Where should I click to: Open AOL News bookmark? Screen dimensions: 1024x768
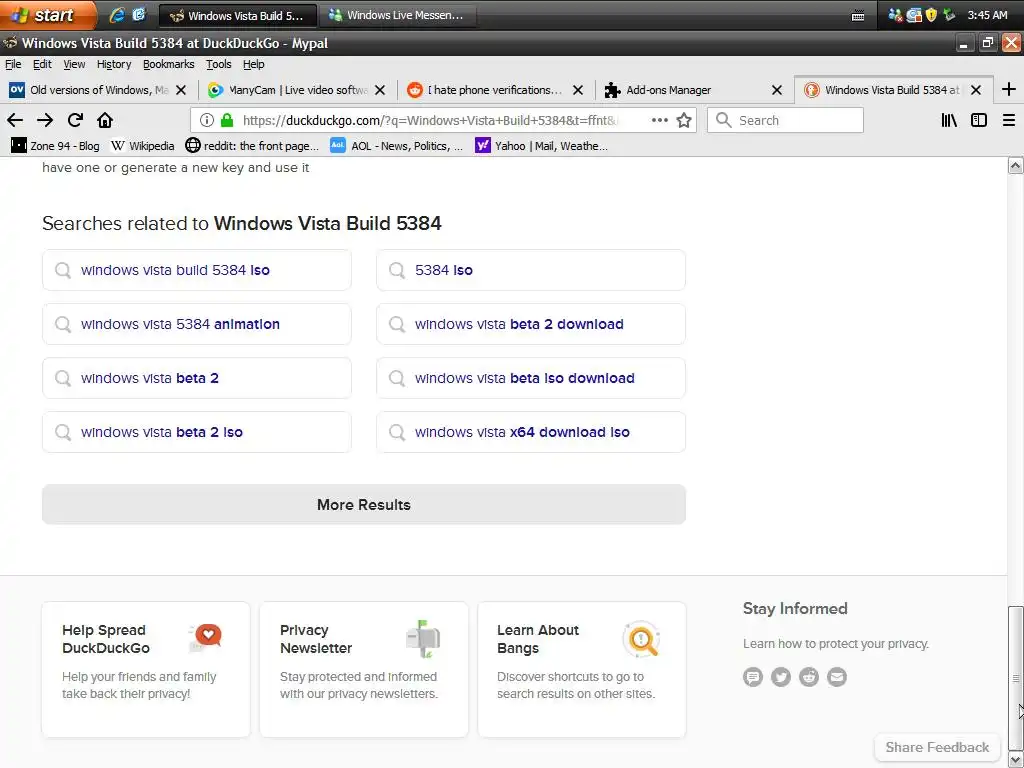396,146
